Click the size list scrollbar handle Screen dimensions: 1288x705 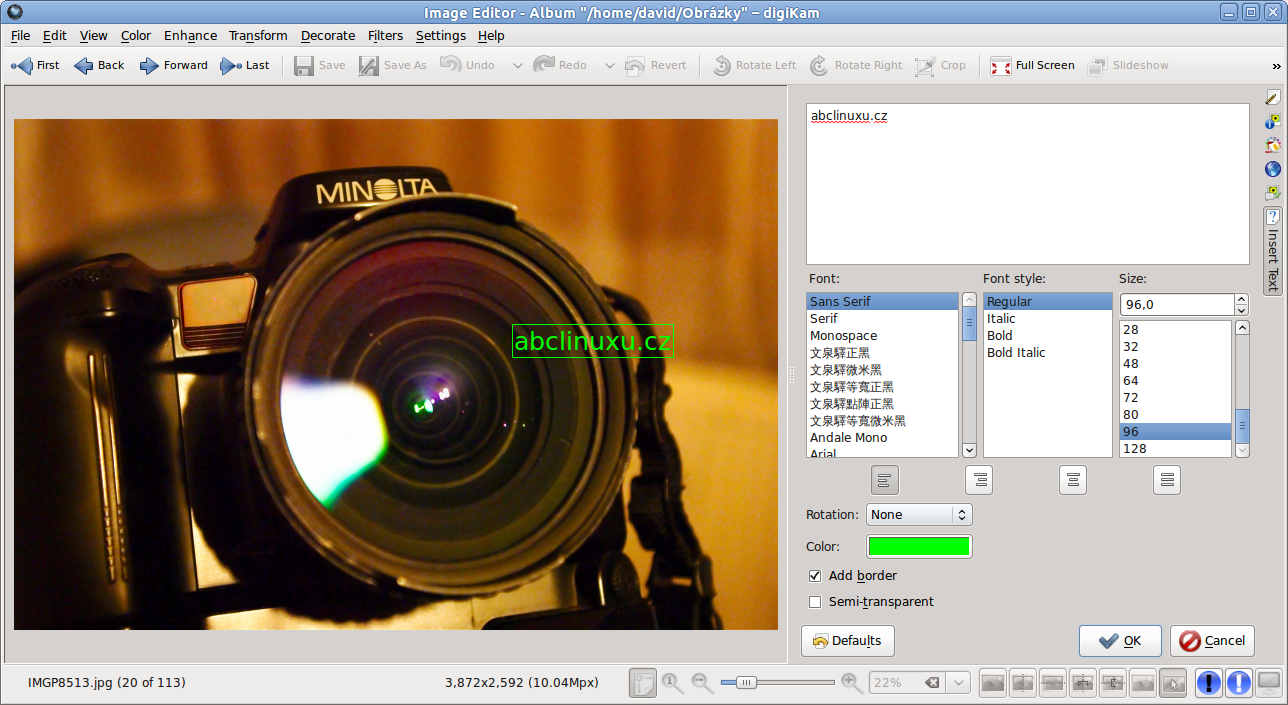1242,426
